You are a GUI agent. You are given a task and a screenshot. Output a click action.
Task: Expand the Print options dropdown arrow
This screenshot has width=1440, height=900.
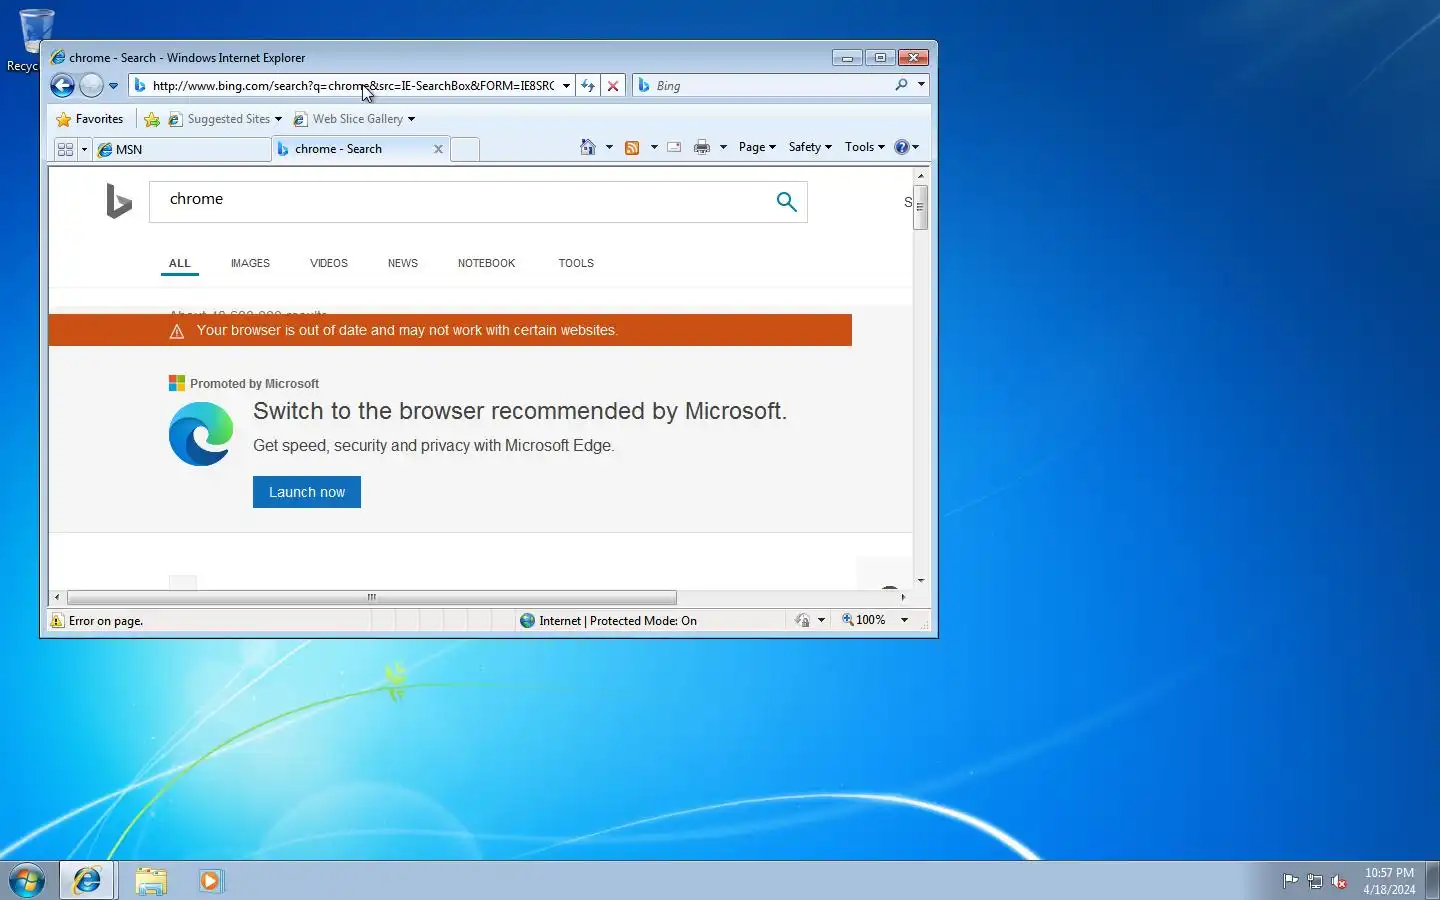pyautogui.click(x=723, y=147)
